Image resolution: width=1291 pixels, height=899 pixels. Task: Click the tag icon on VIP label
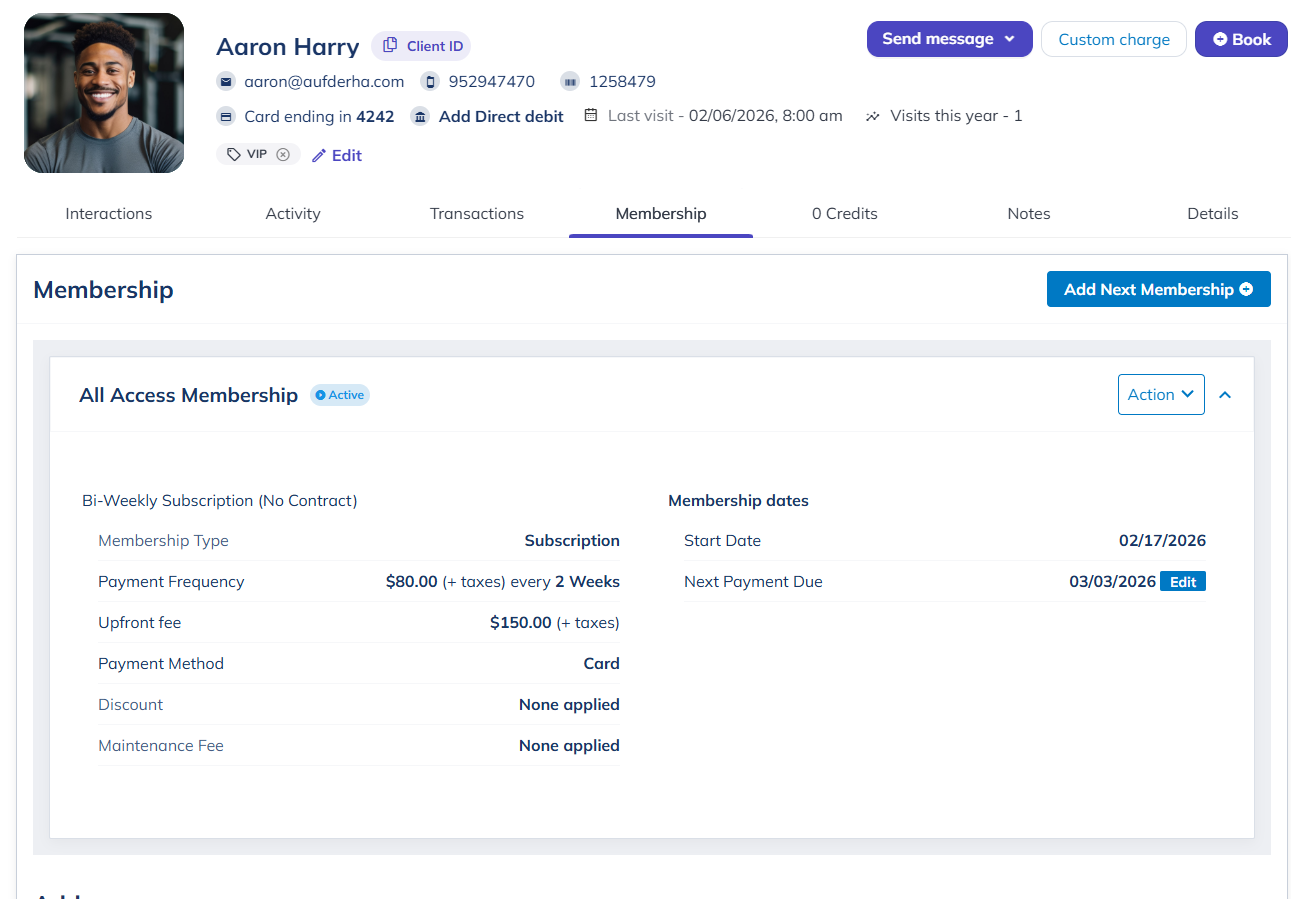pyautogui.click(x=234, y=155)
